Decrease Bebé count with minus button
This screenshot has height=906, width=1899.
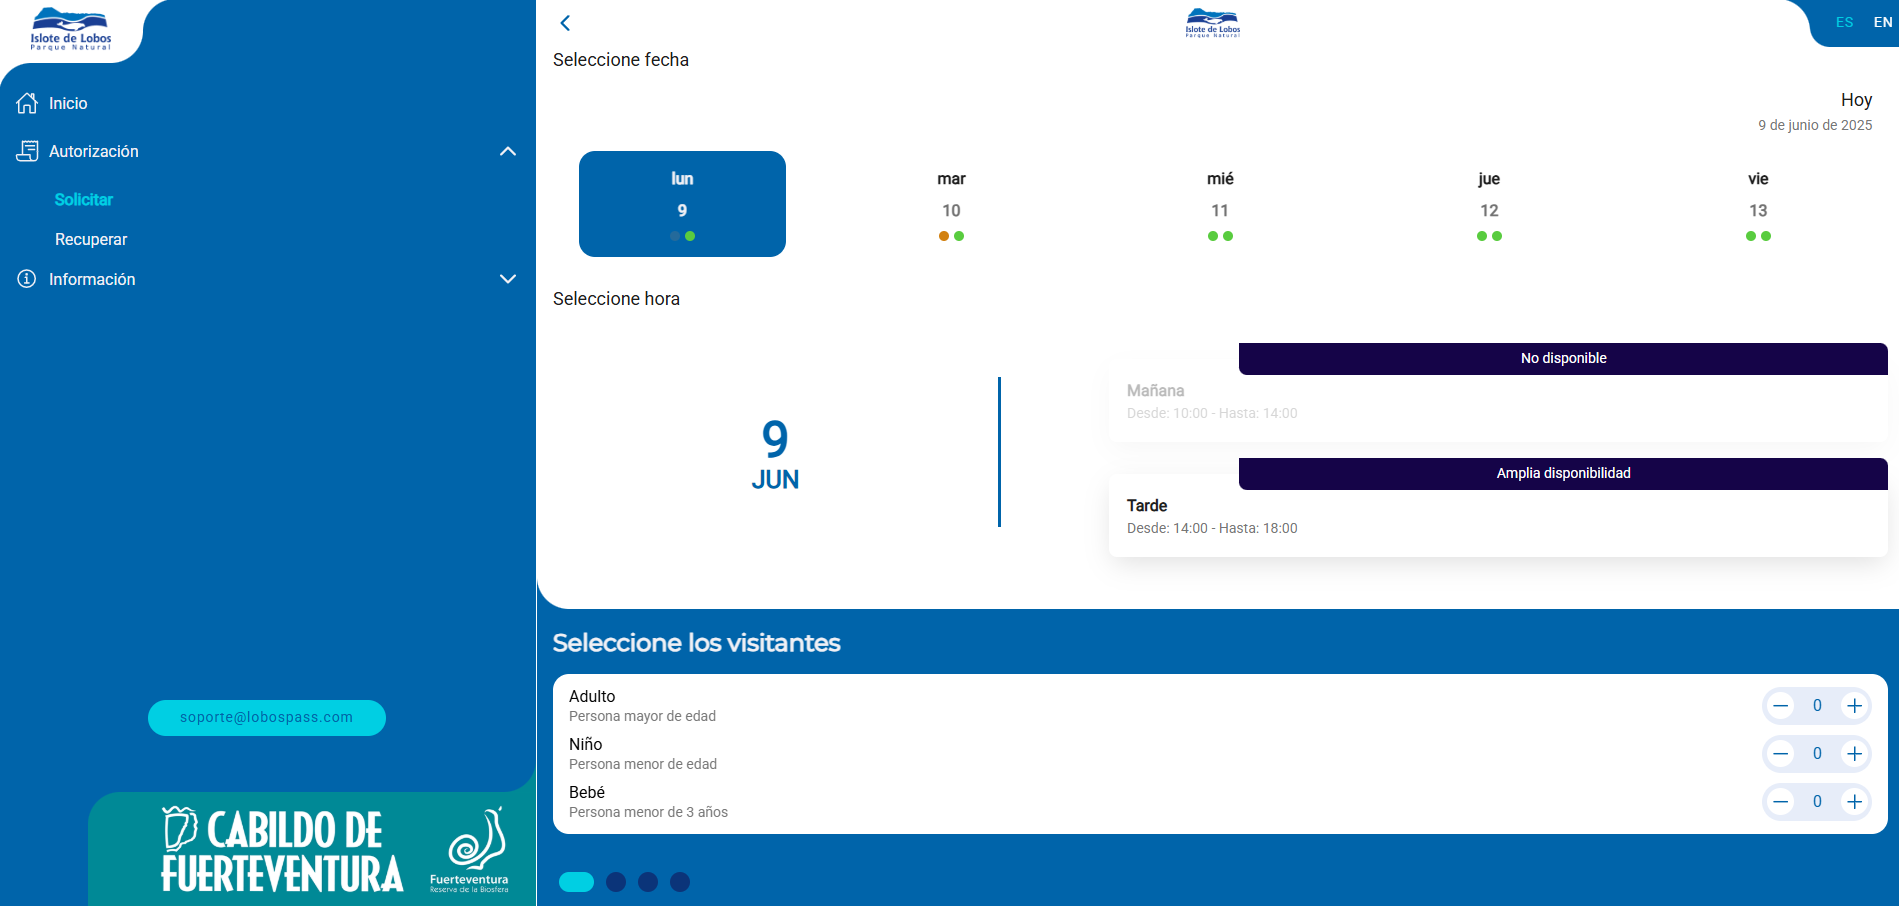(x=1780, y=802)
